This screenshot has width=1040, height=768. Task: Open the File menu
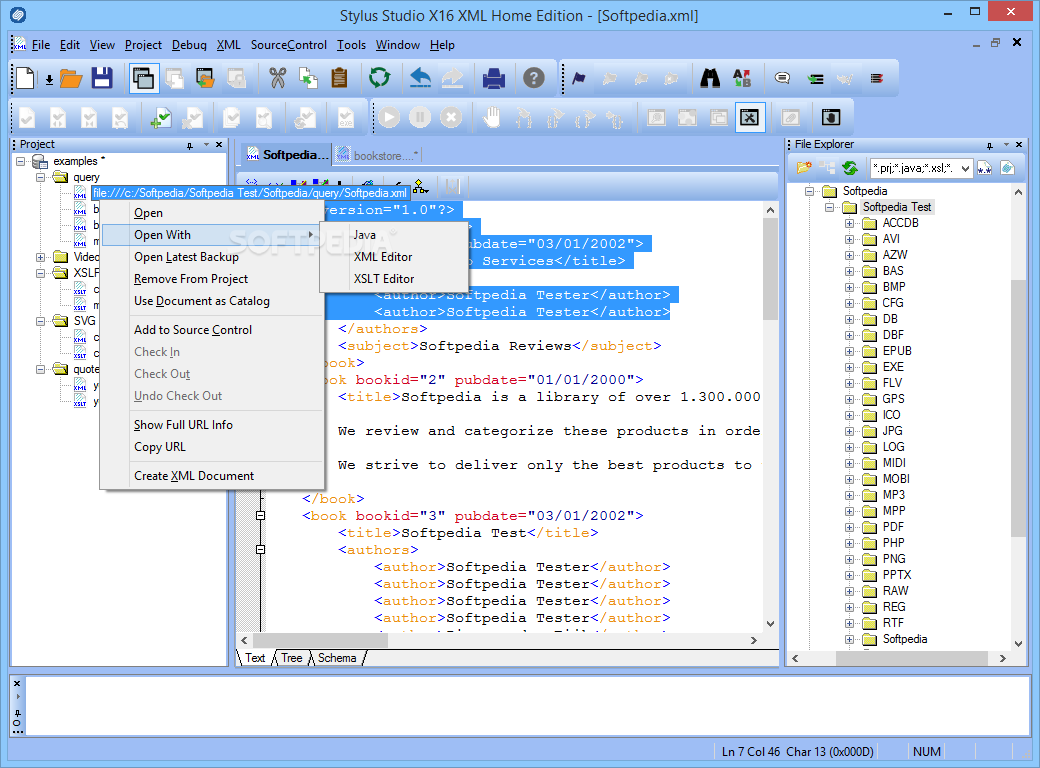pyautogui.click(x=40, y=45)
